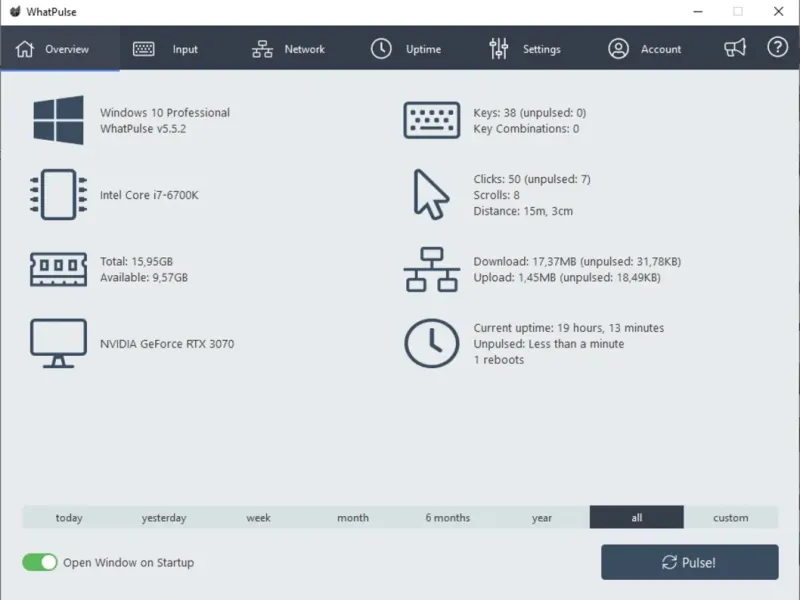Select the week time range
Viewport: 800px width, 600px height.
258,517
